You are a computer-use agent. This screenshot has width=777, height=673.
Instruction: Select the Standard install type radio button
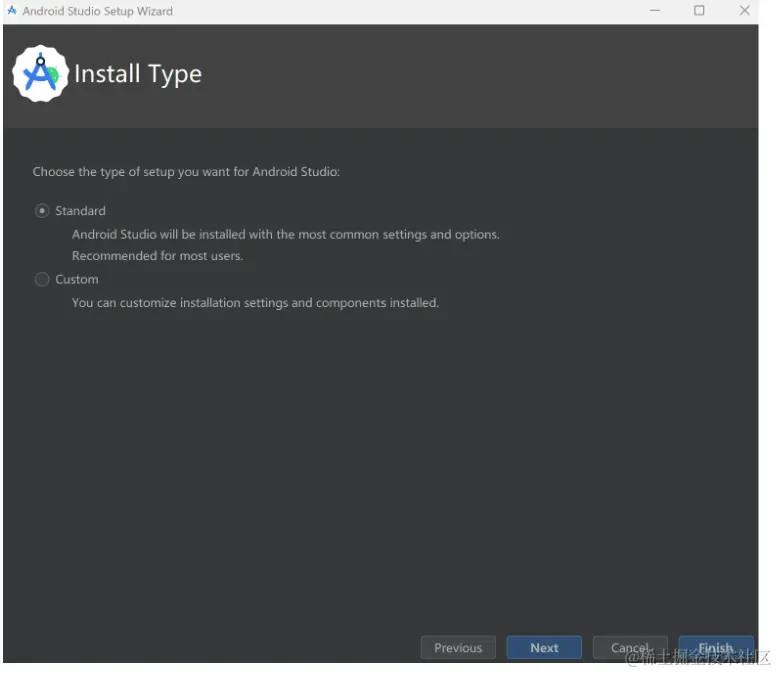pyautogui.click(x=42, y=211)
